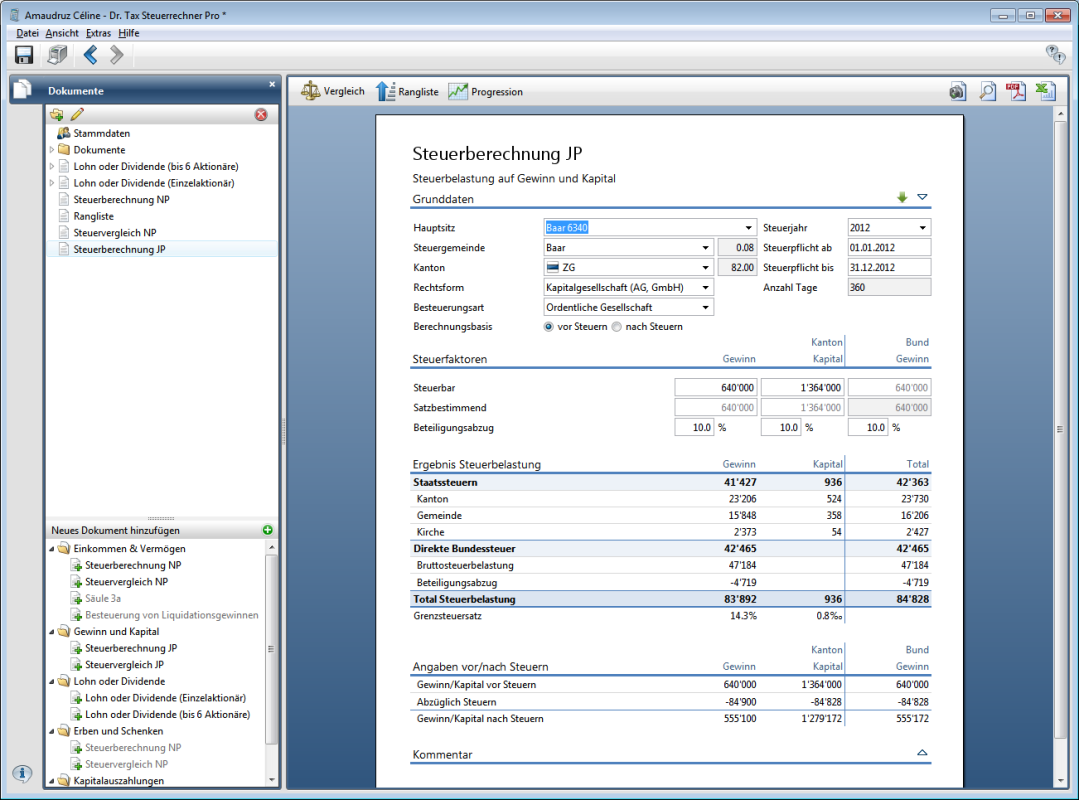Click the red delete circle icon

[261, 115]
